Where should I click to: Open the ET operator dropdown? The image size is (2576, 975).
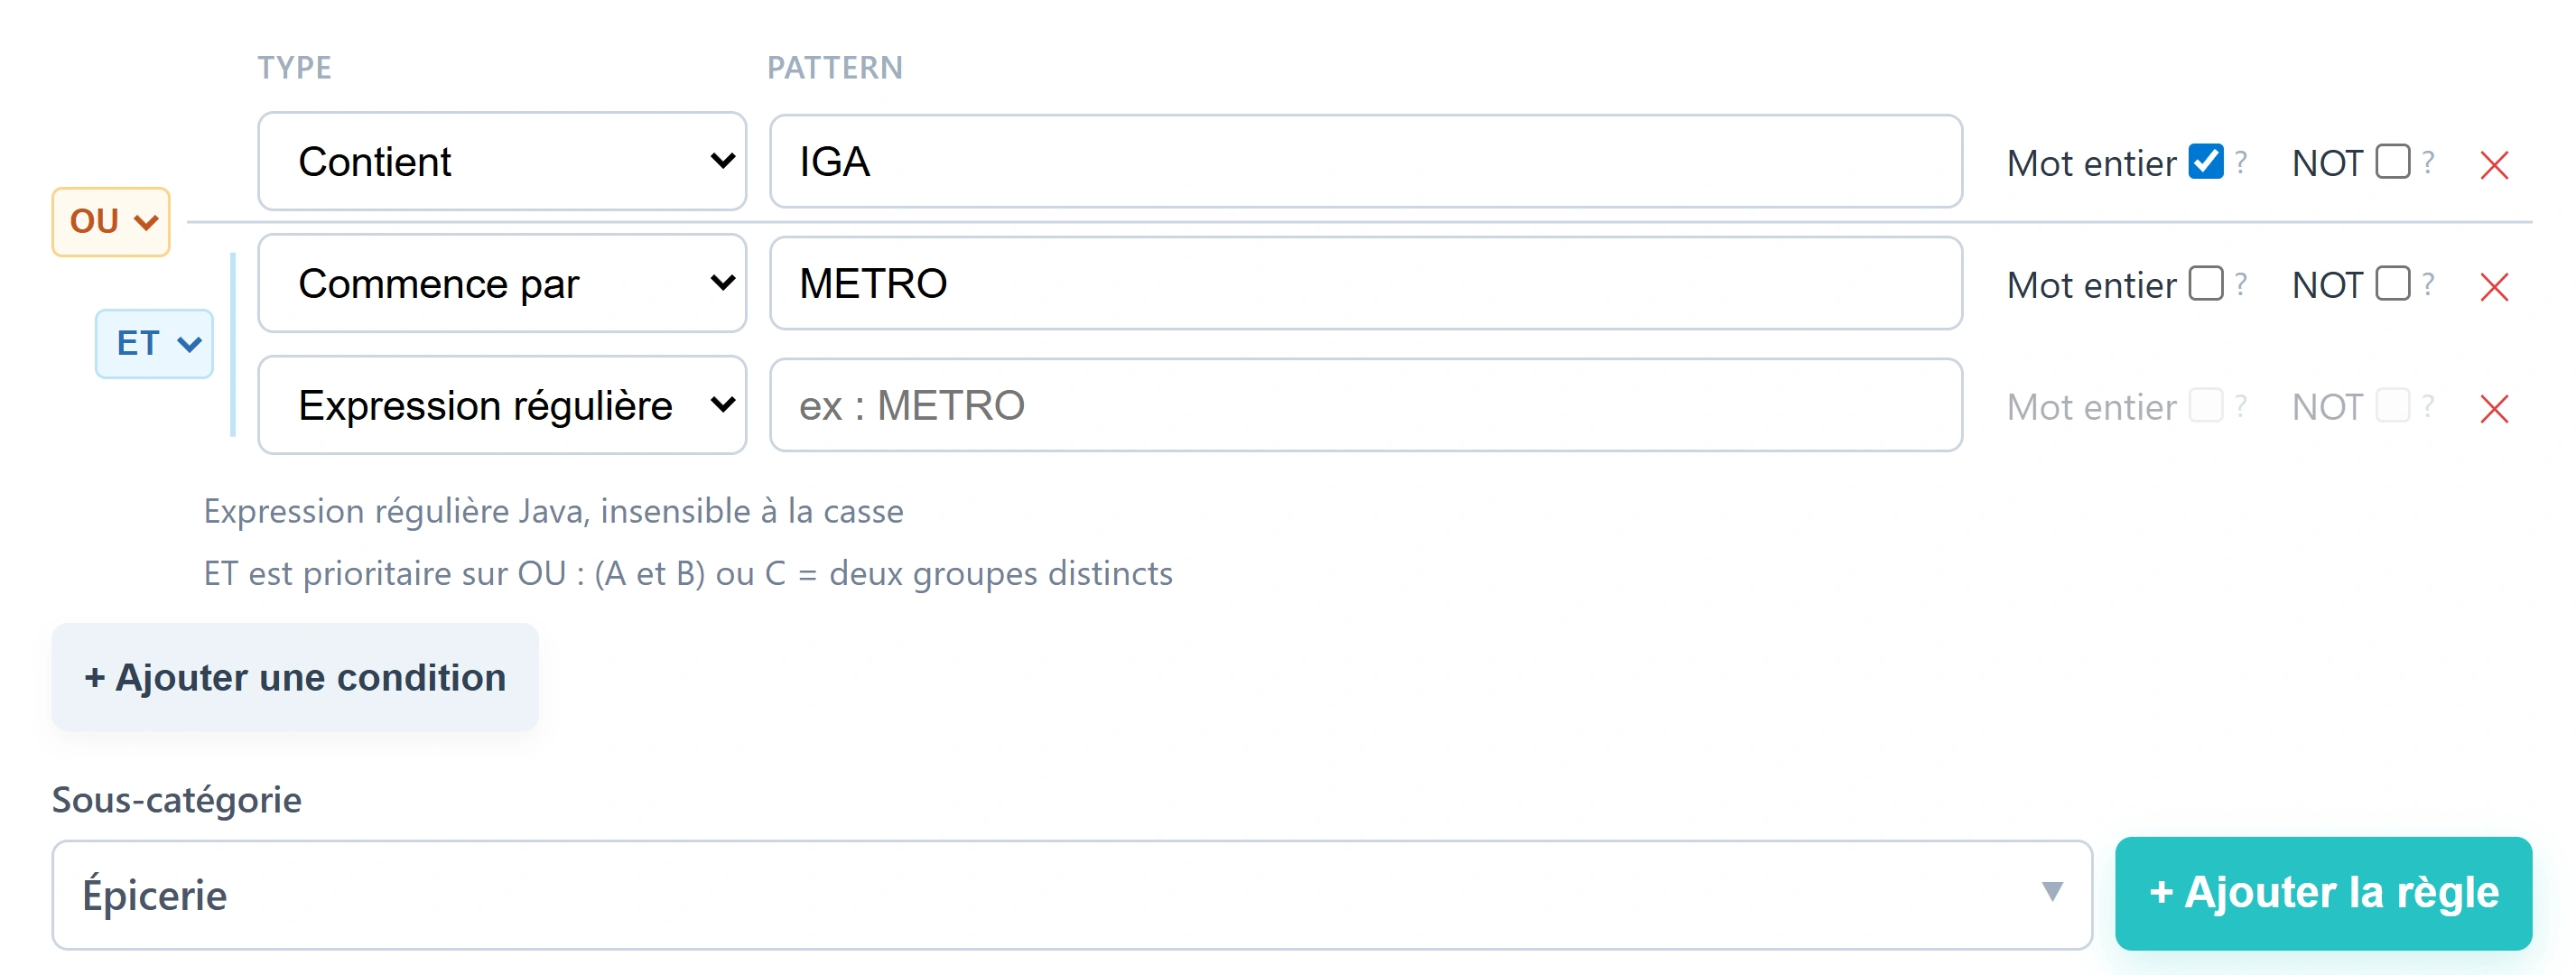coord(154,343)
